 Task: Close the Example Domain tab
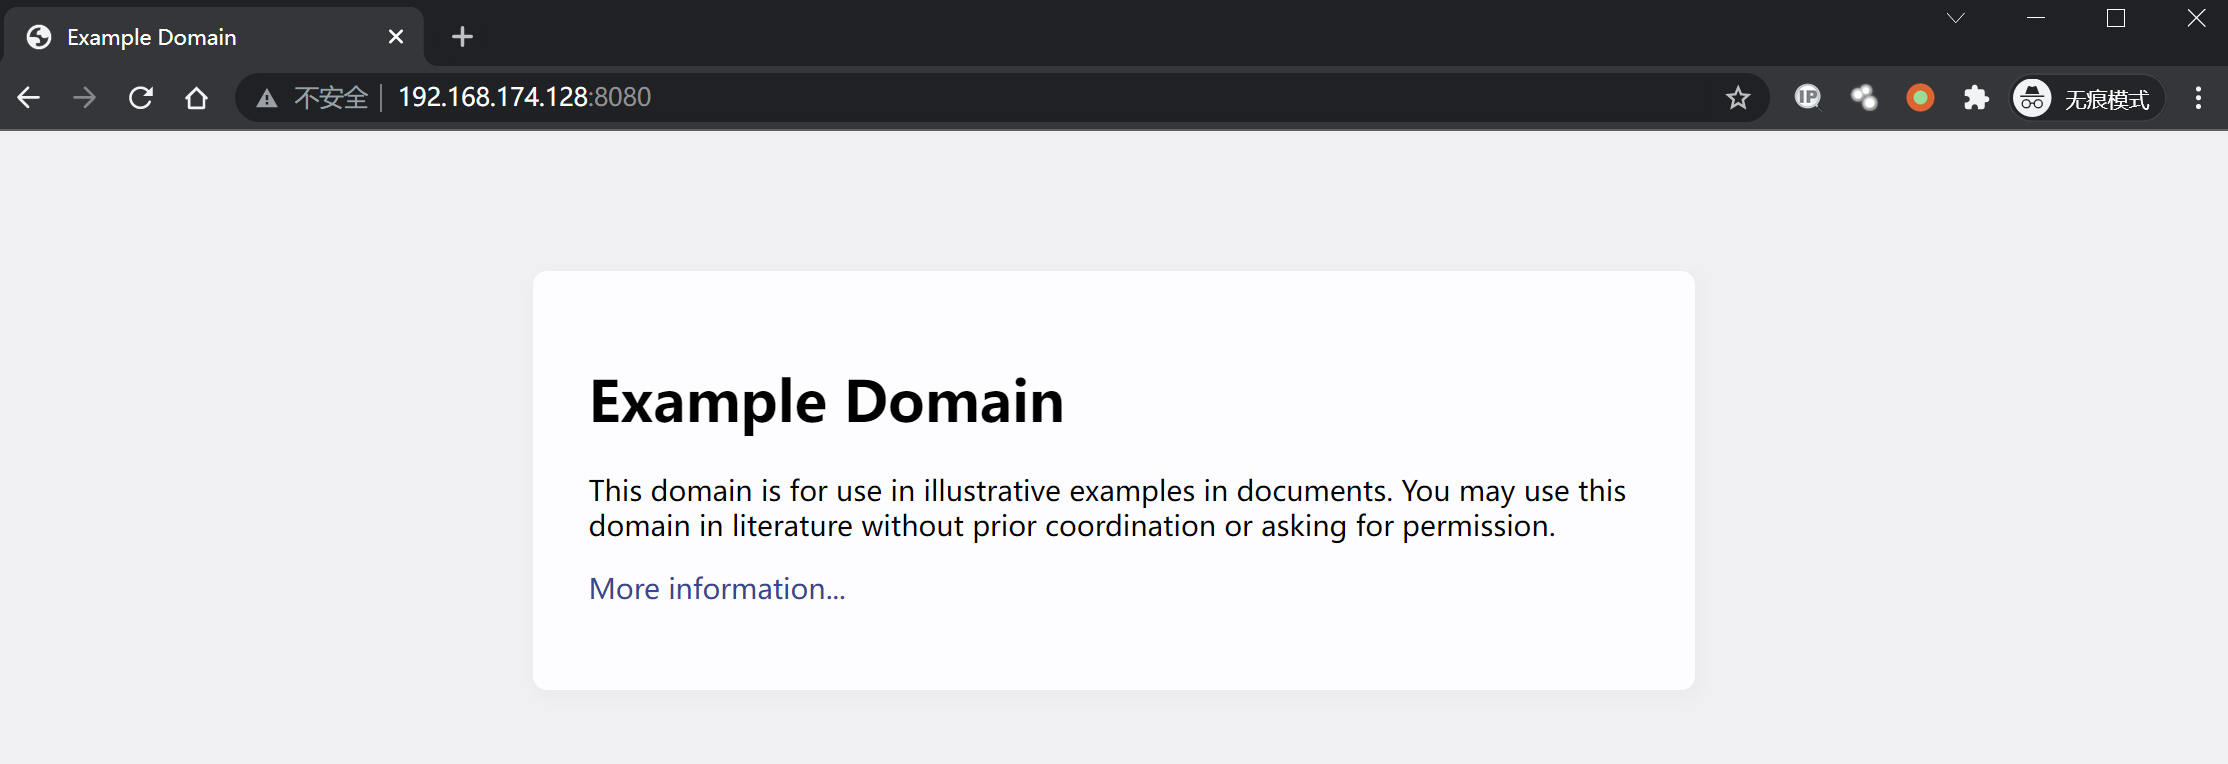tap(396, 37)
